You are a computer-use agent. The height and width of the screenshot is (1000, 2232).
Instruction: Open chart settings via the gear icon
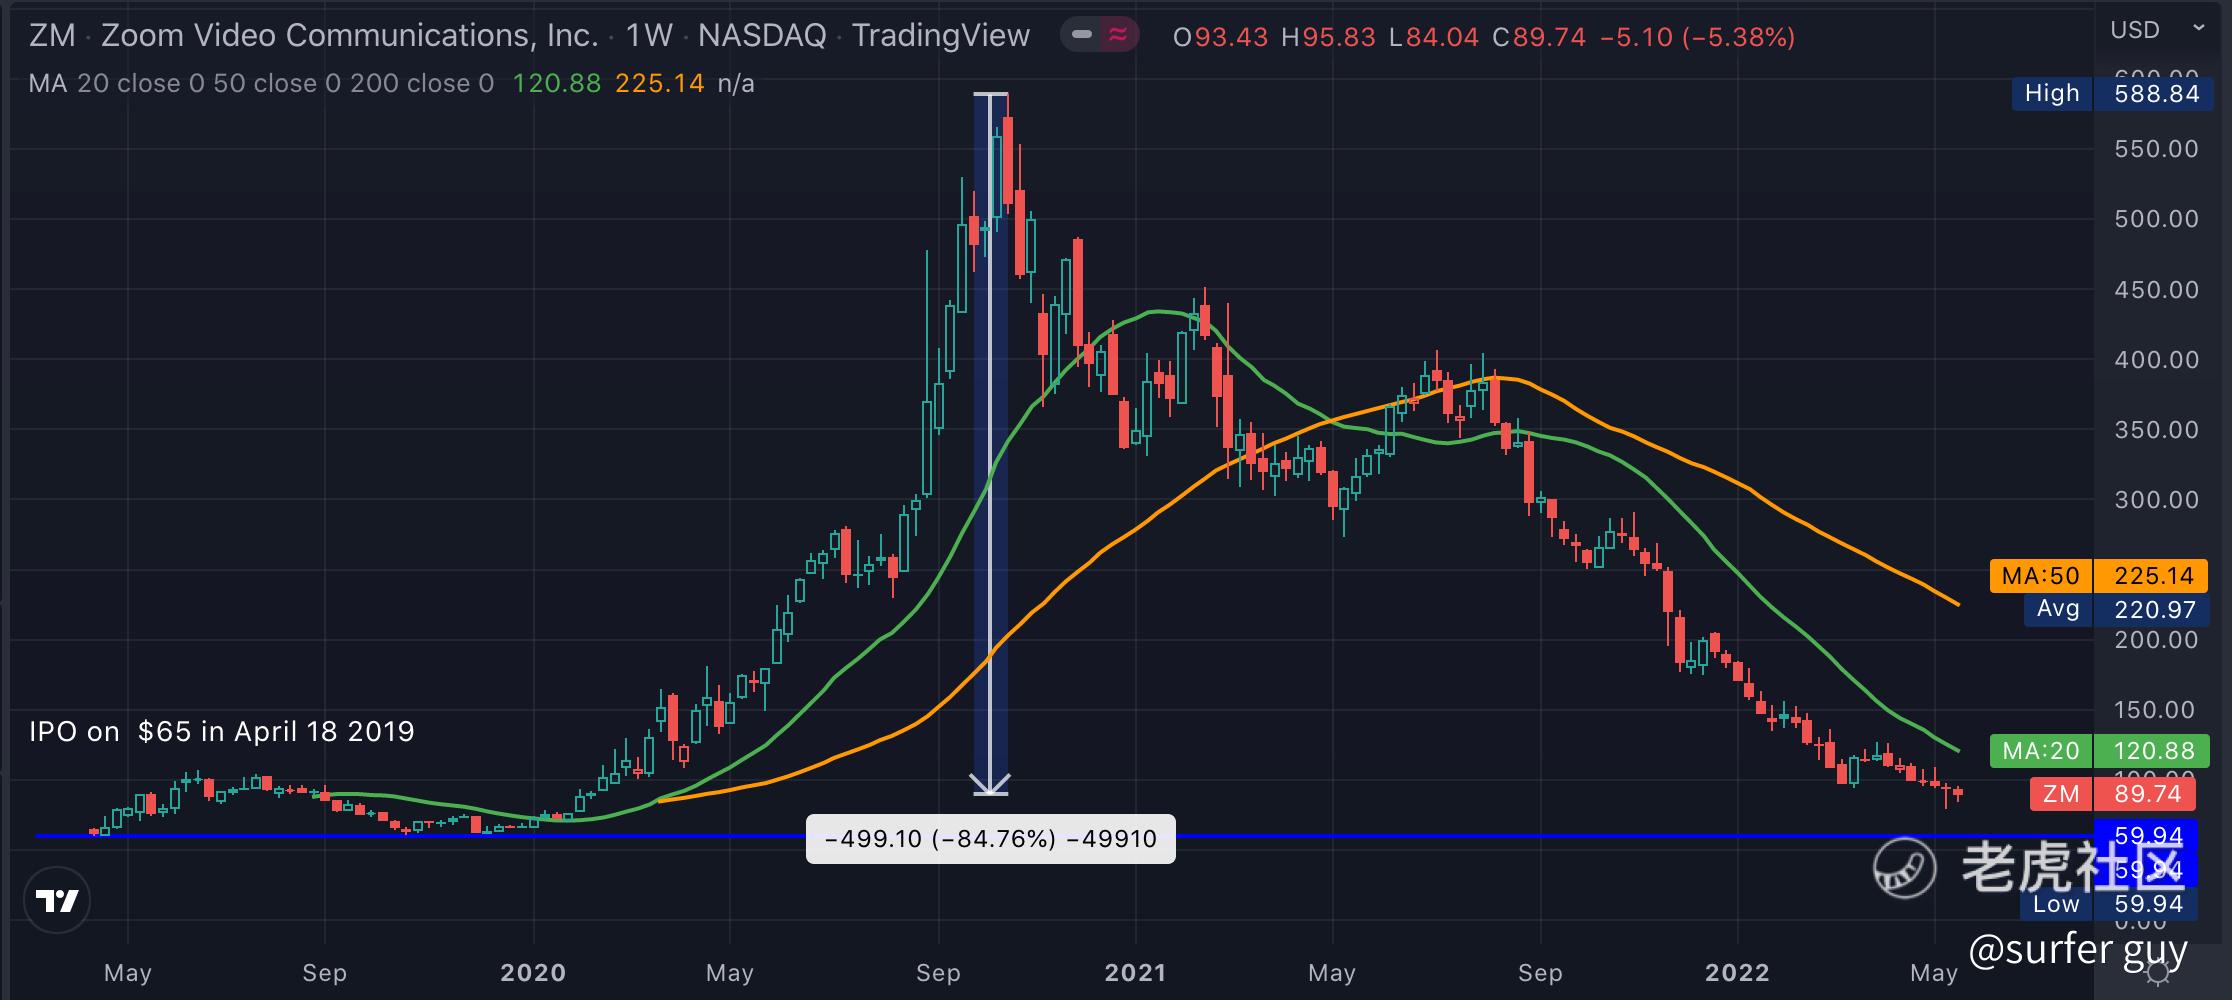tap(2158, 973)
